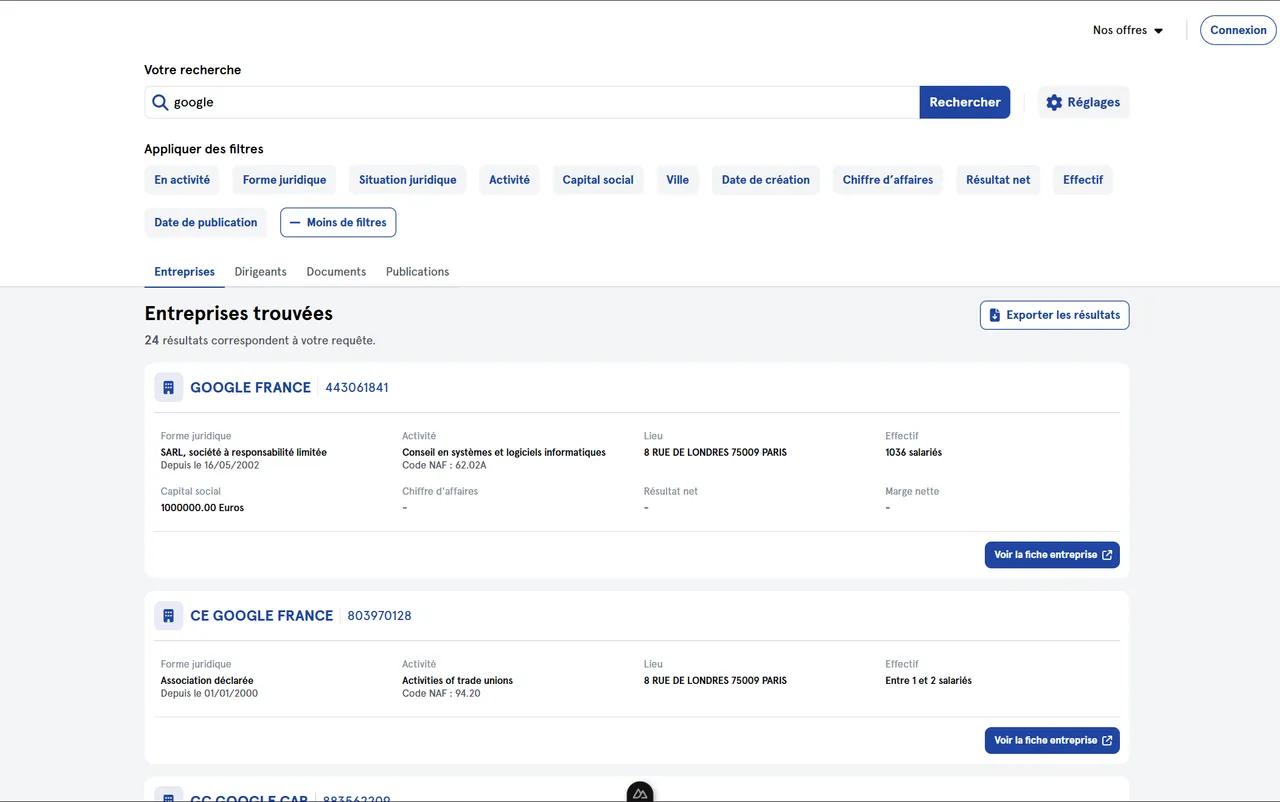View the GOOGLE FRANCE company sheet

click(1052, 555)
